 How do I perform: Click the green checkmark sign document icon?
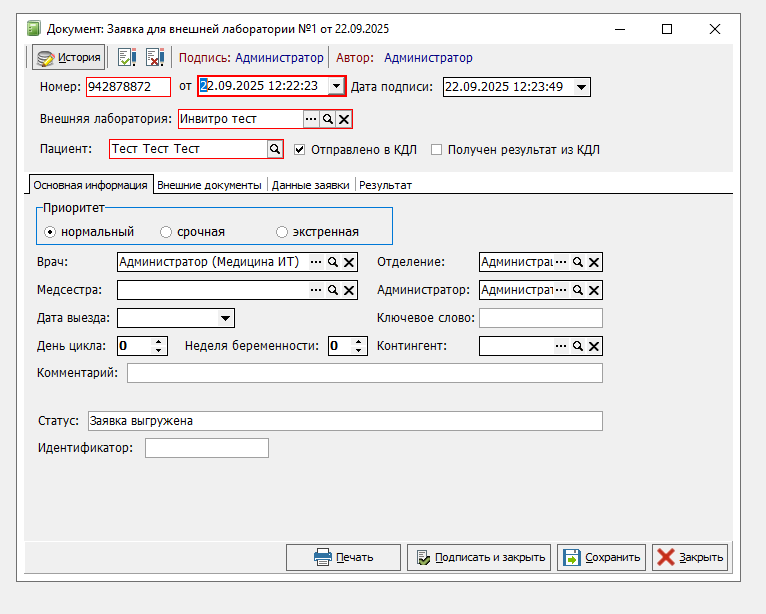[127, 58]
